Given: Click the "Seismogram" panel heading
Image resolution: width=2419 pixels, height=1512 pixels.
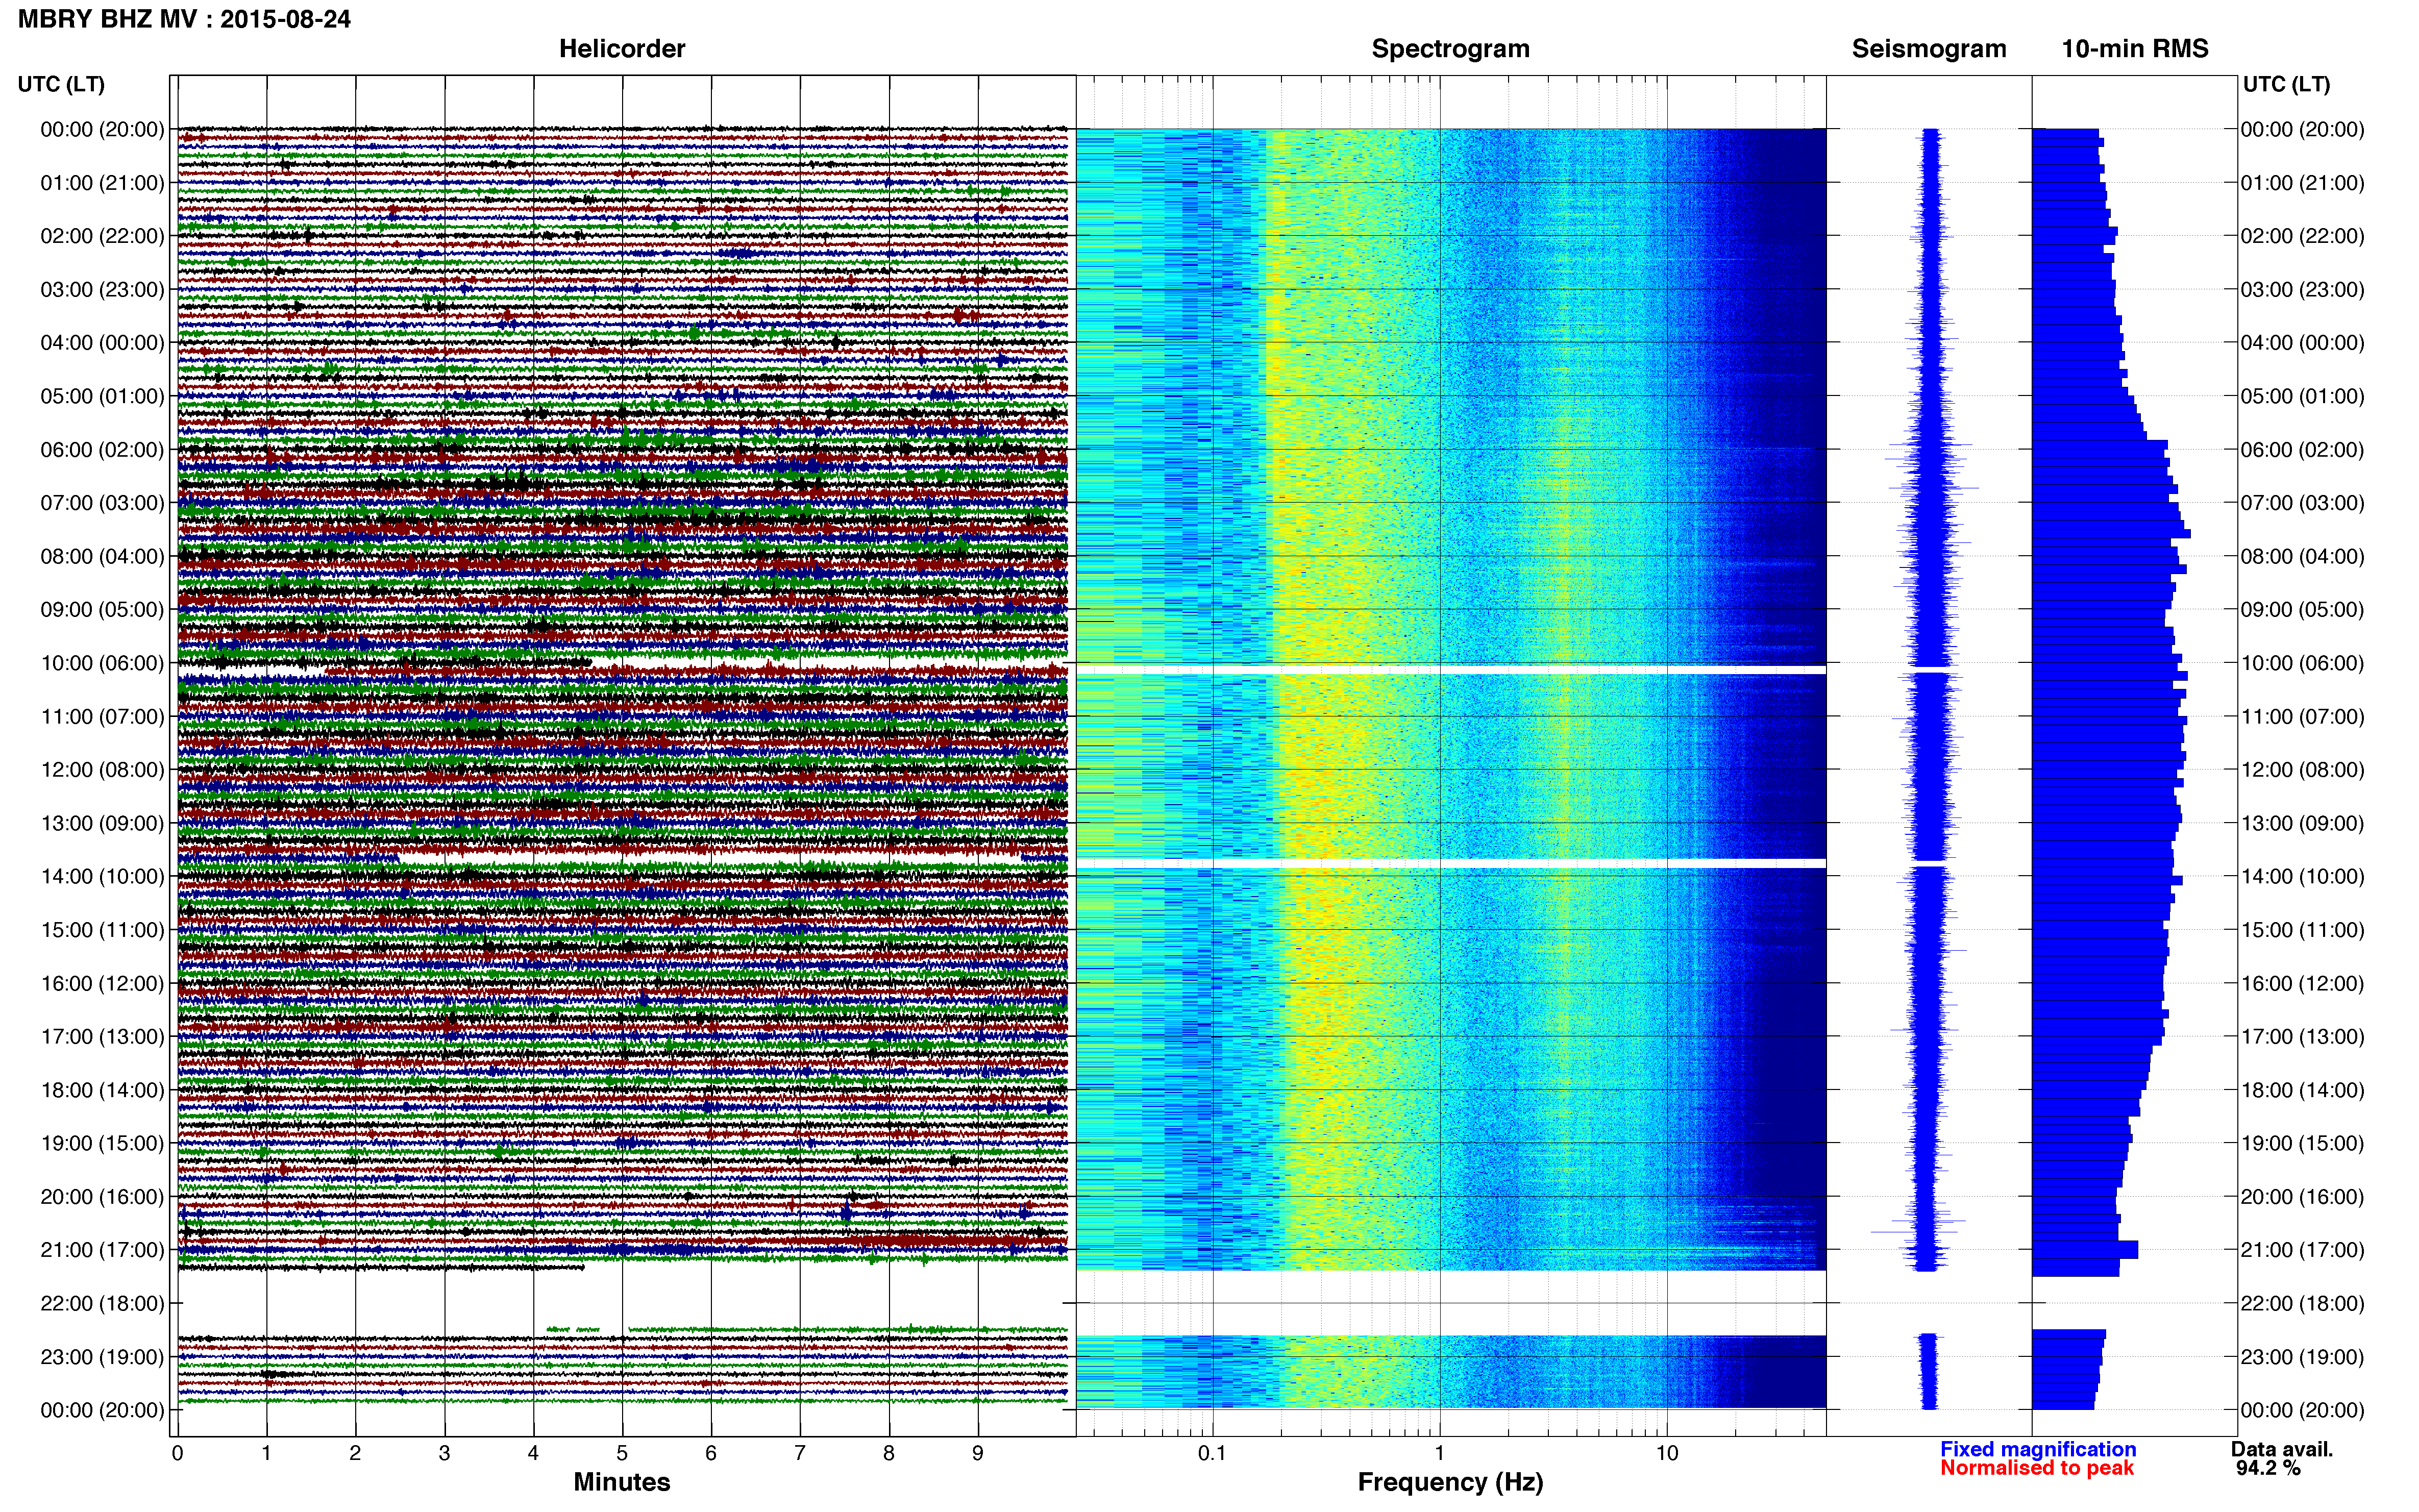Looking at the screenshot, I should coord(1929,49).
